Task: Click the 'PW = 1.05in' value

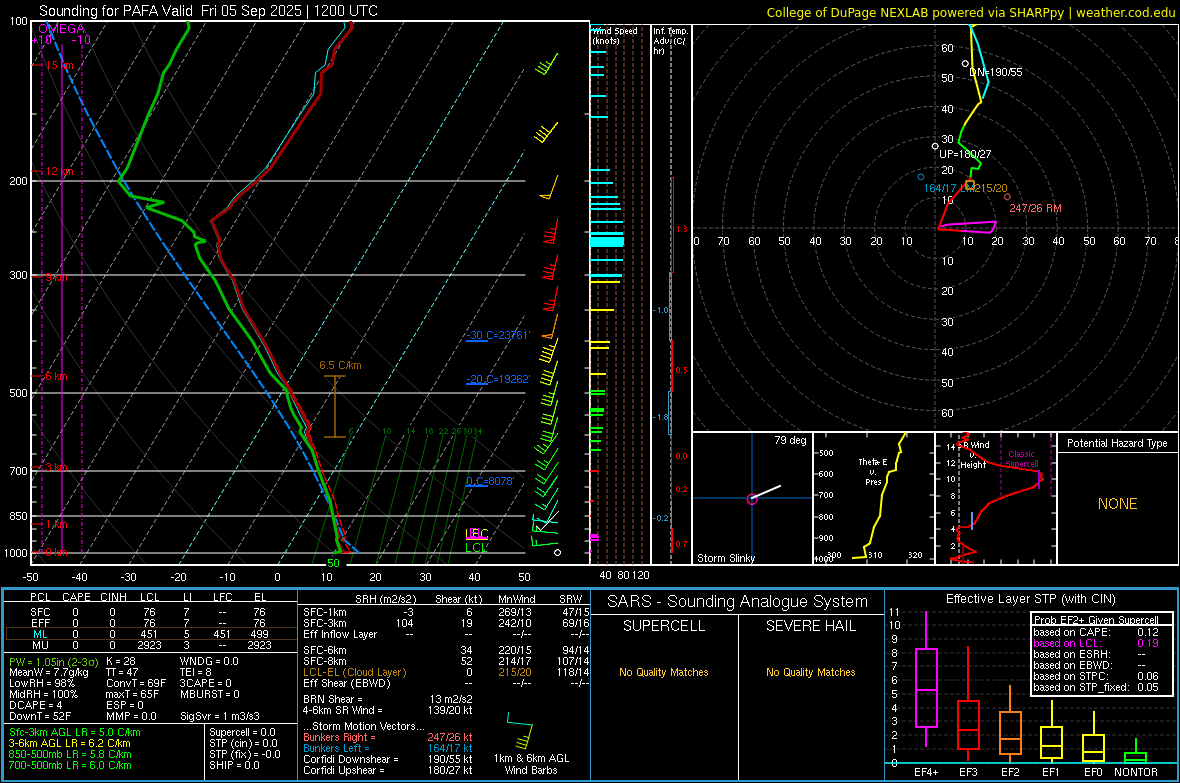Action: [x=53, y=662]
